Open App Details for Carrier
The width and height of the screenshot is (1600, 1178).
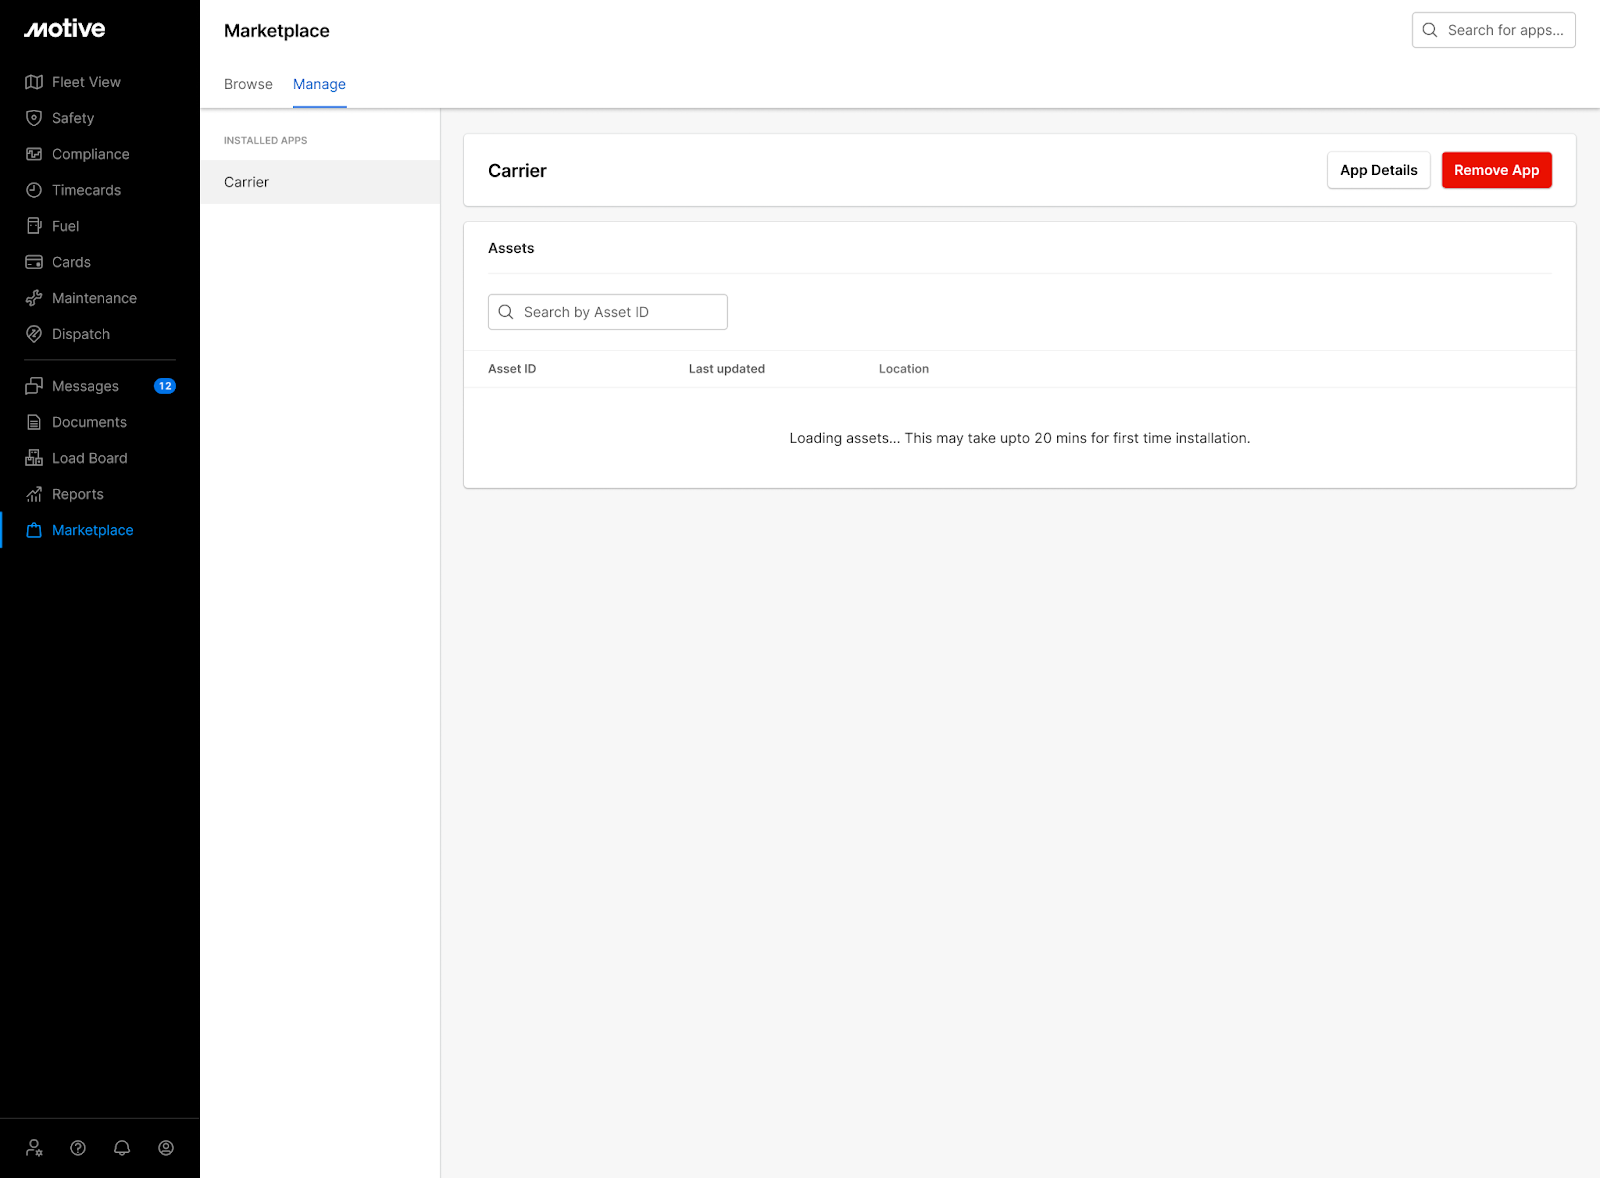tap(1378, 170)
